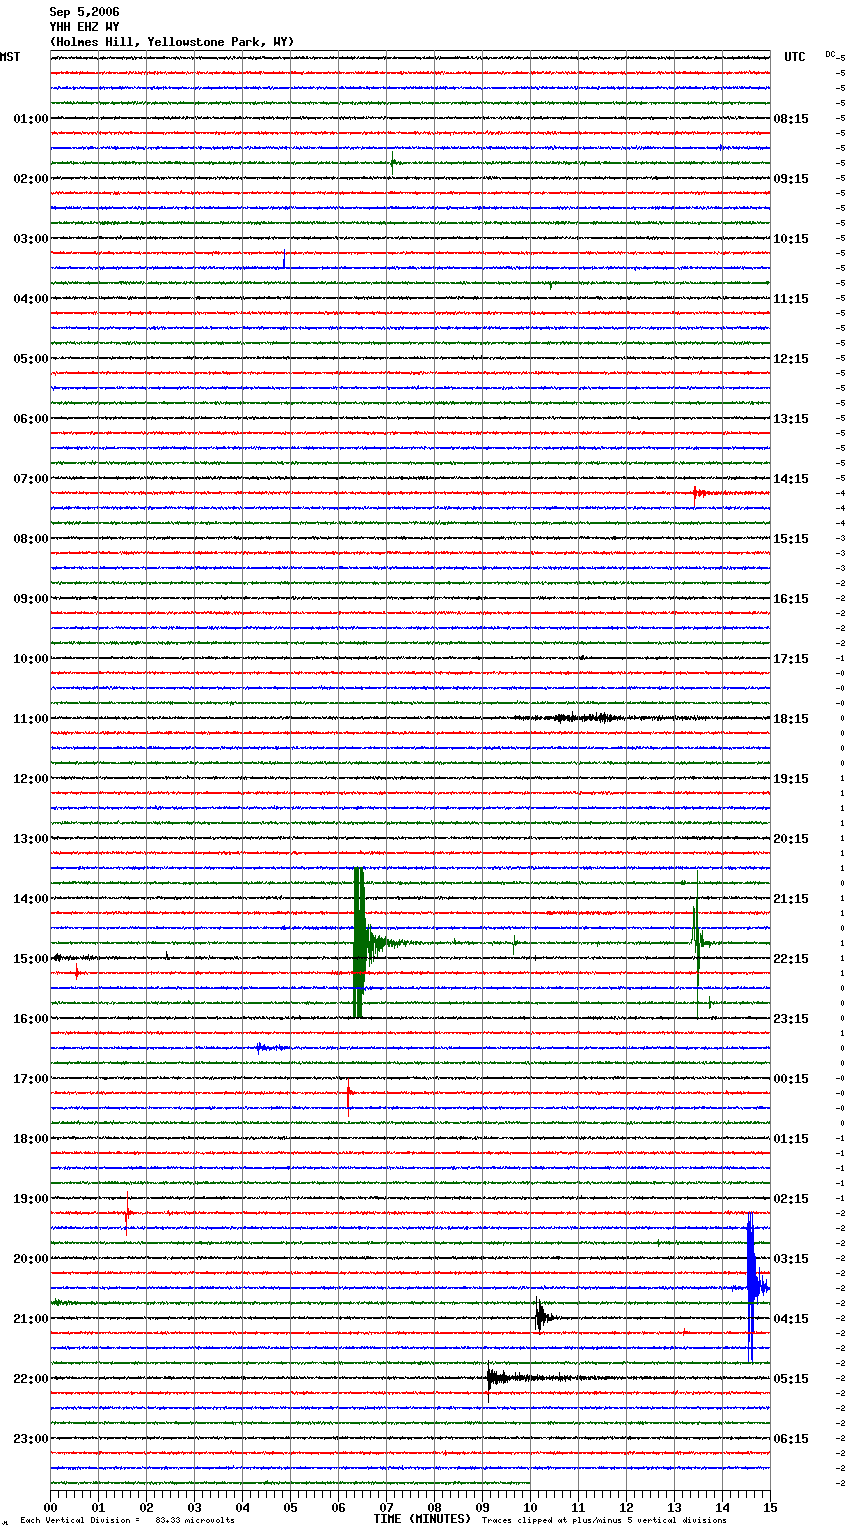The height and width of the screenshot is (1534, 850).
Task: Click the "DC" offset column header
Action: click(830, 54)
